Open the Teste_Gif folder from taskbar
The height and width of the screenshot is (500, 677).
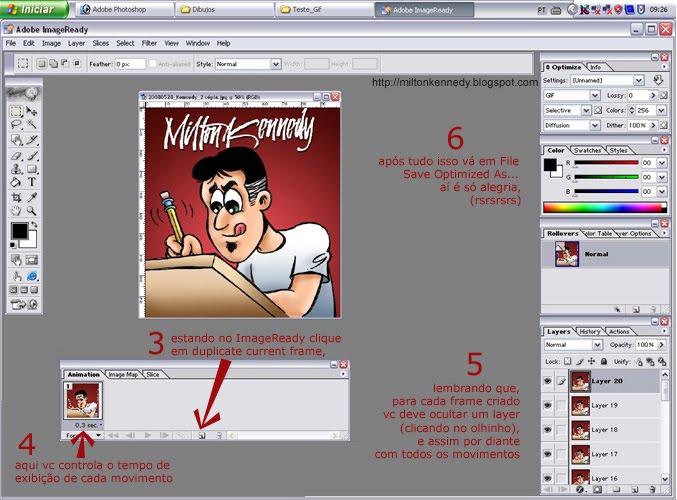tap(324, 9)
